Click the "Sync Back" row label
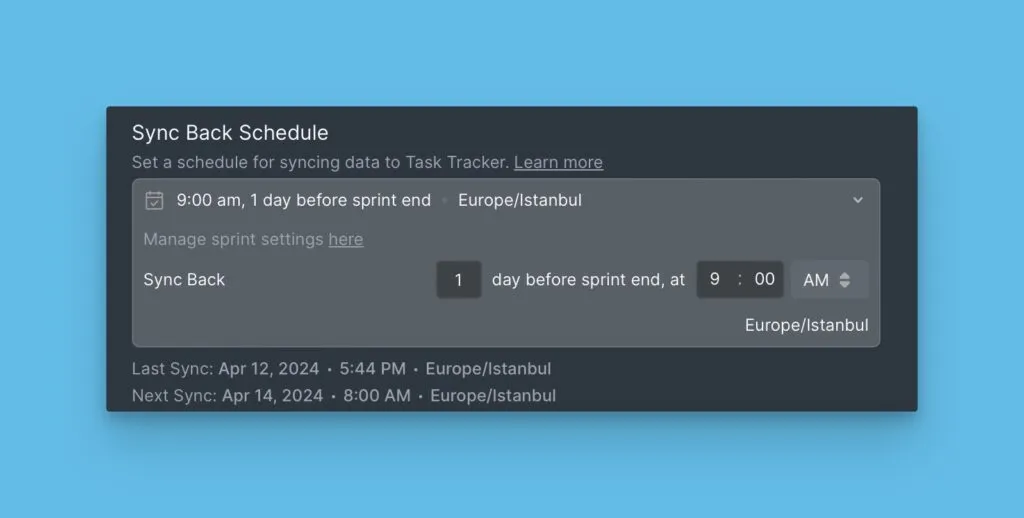The image size is (1024, 518). (x=184, y=280)
